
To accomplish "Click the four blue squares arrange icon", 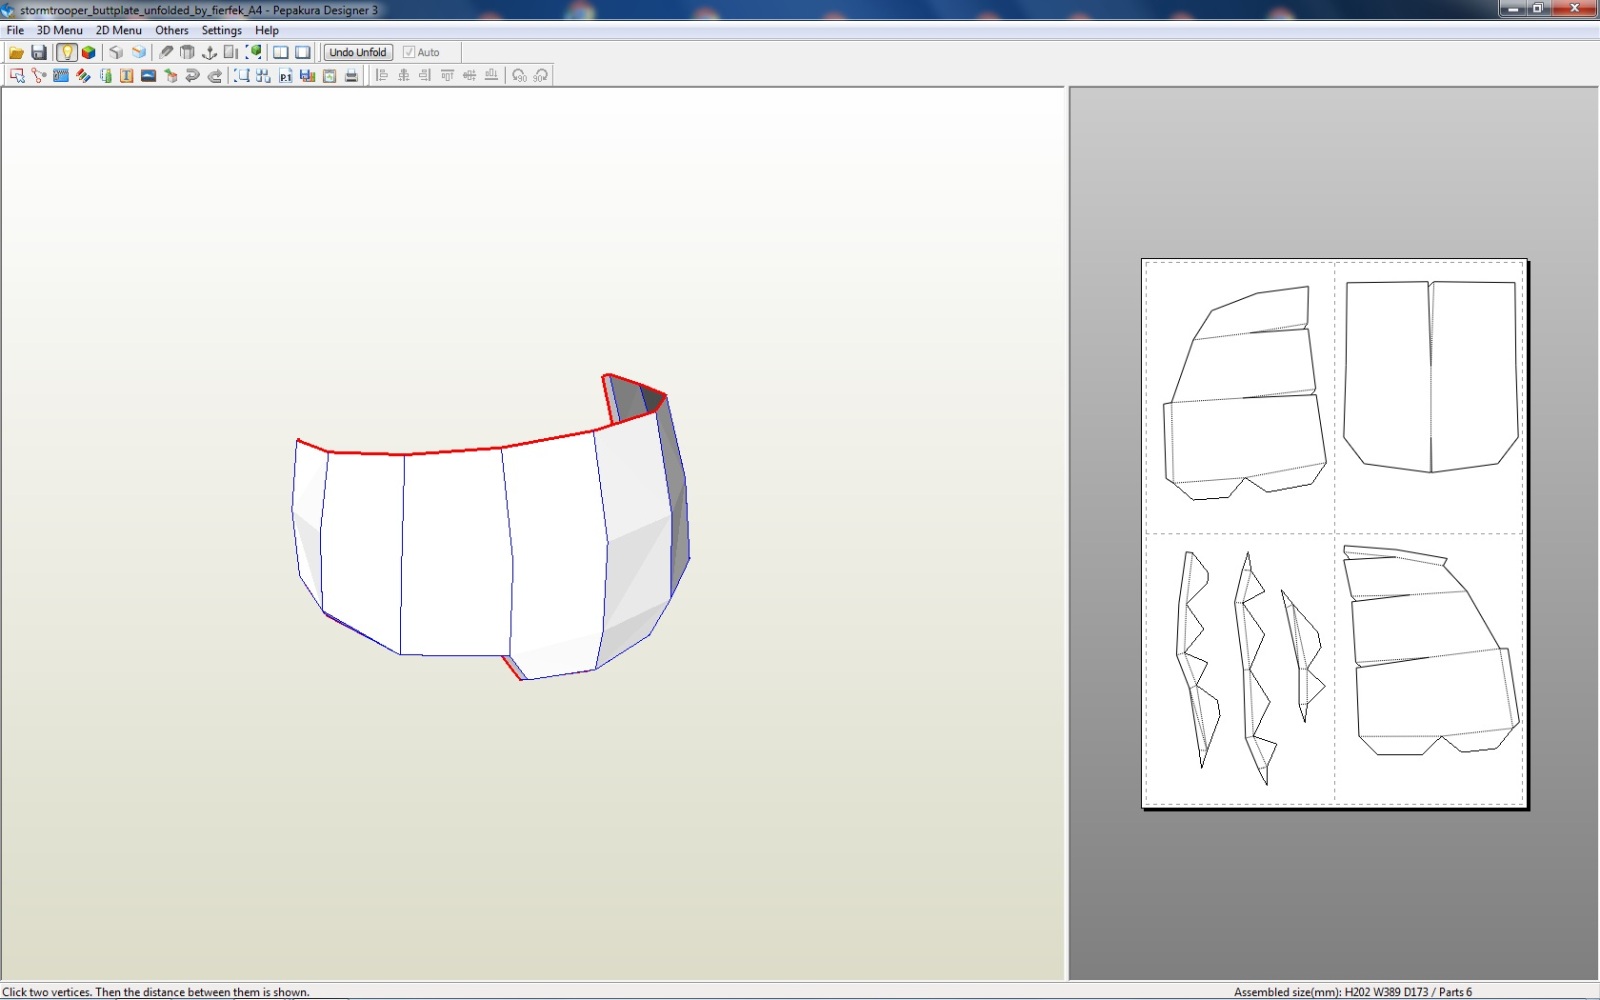I will [x=264, y=75].
